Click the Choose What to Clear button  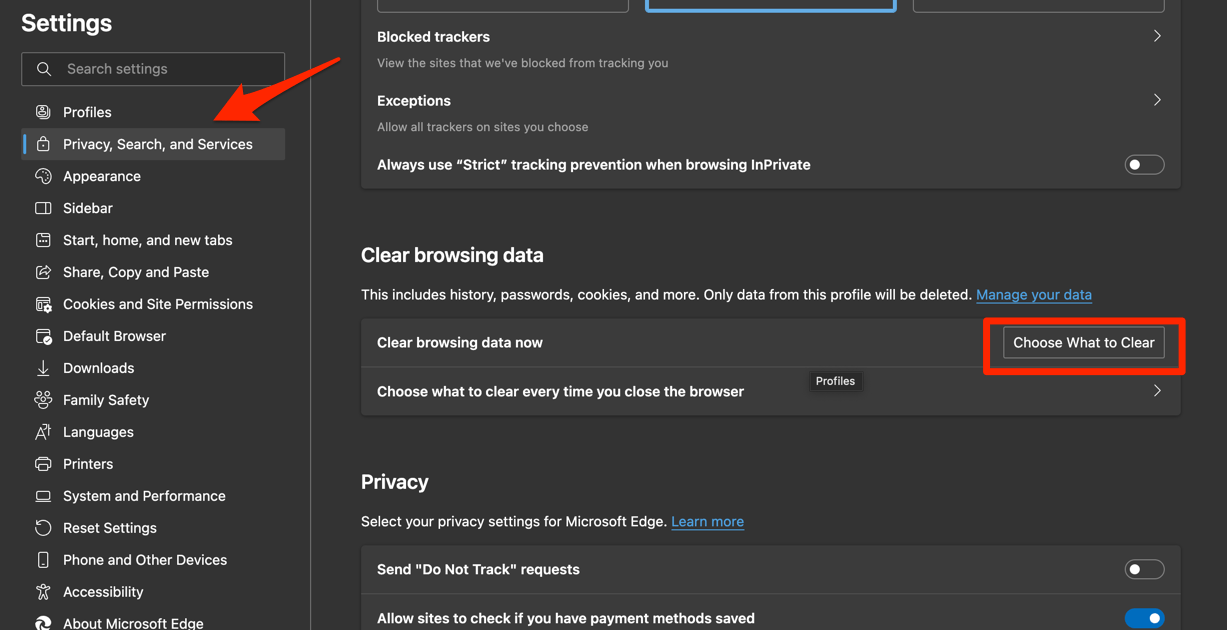tap(1084, 343)
